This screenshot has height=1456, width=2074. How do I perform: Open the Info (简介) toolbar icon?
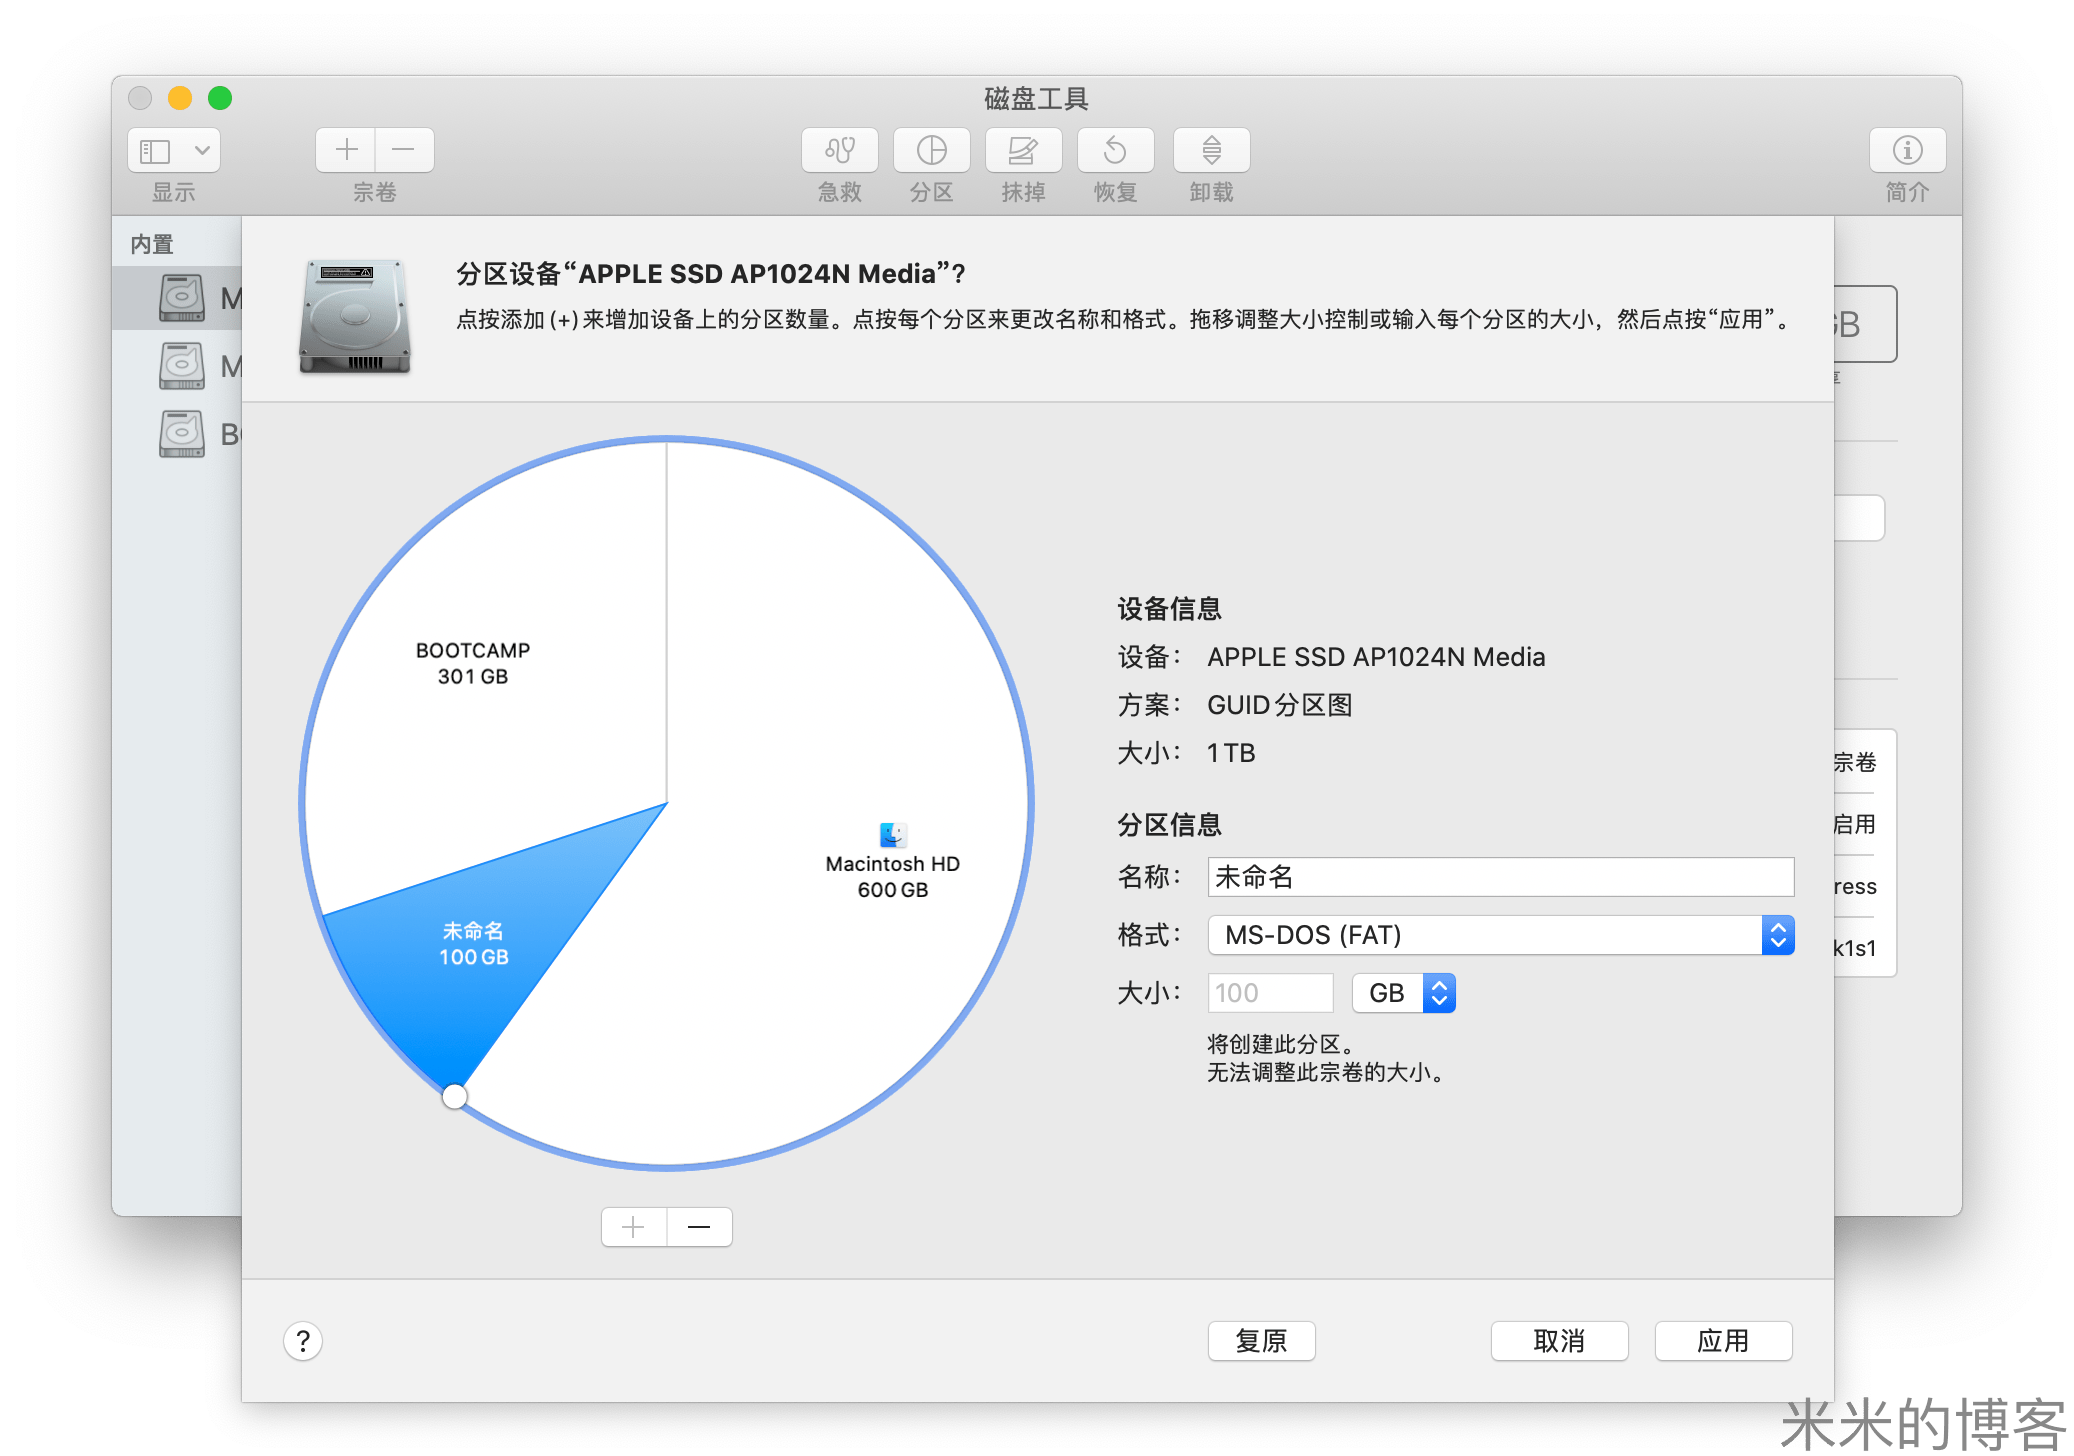(x=1907, y=151)
